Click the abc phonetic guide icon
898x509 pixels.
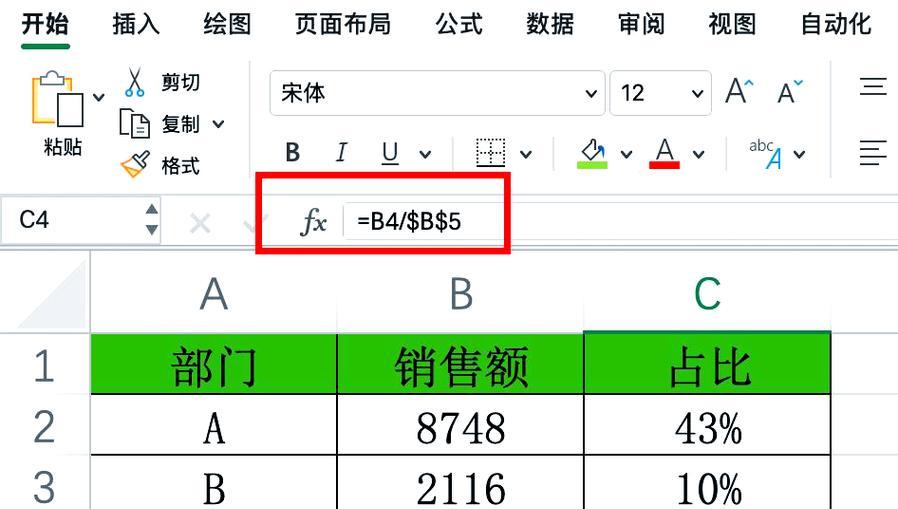click(x=766, y=153)
